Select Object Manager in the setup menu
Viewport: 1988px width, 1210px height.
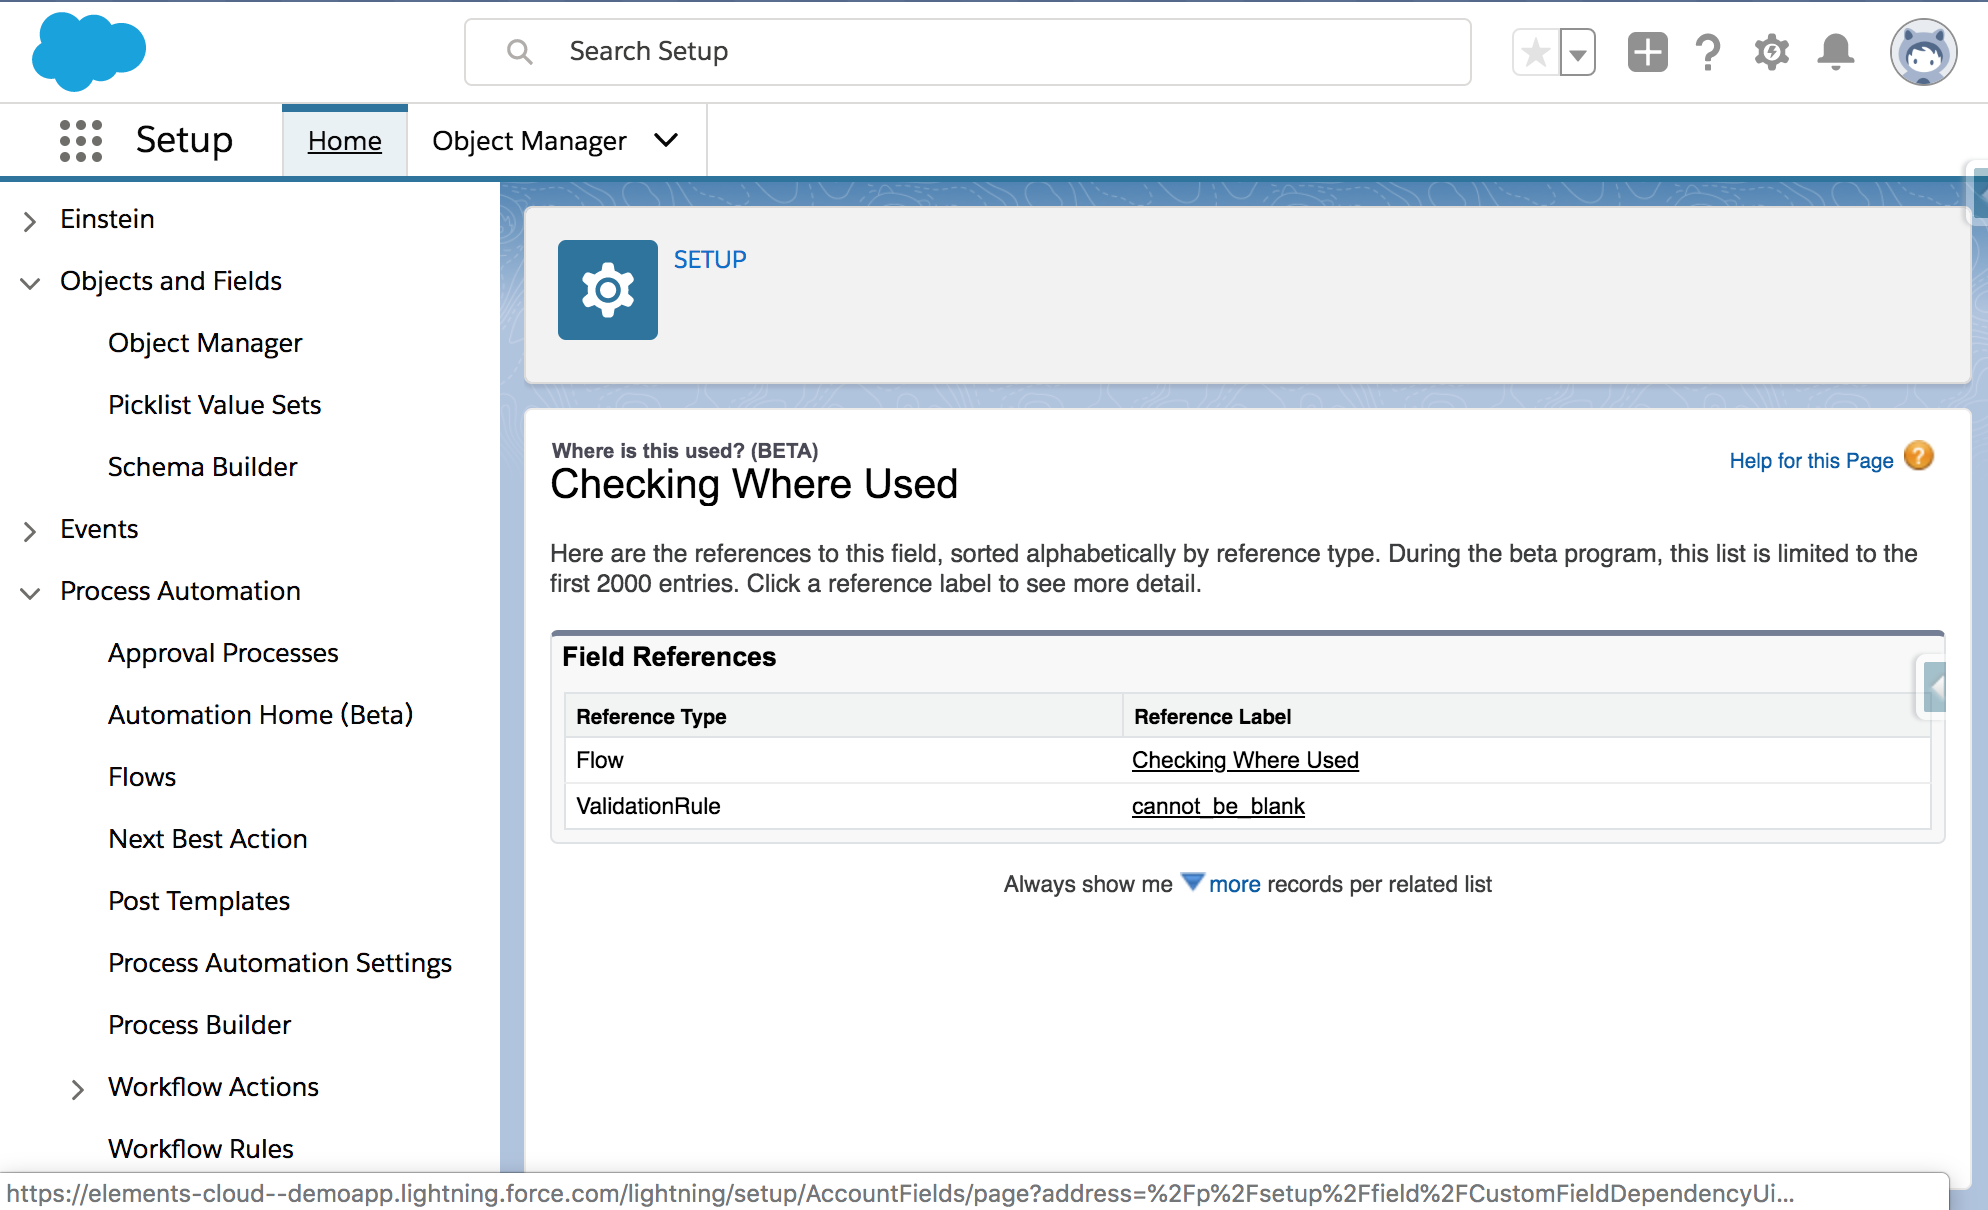205,343
